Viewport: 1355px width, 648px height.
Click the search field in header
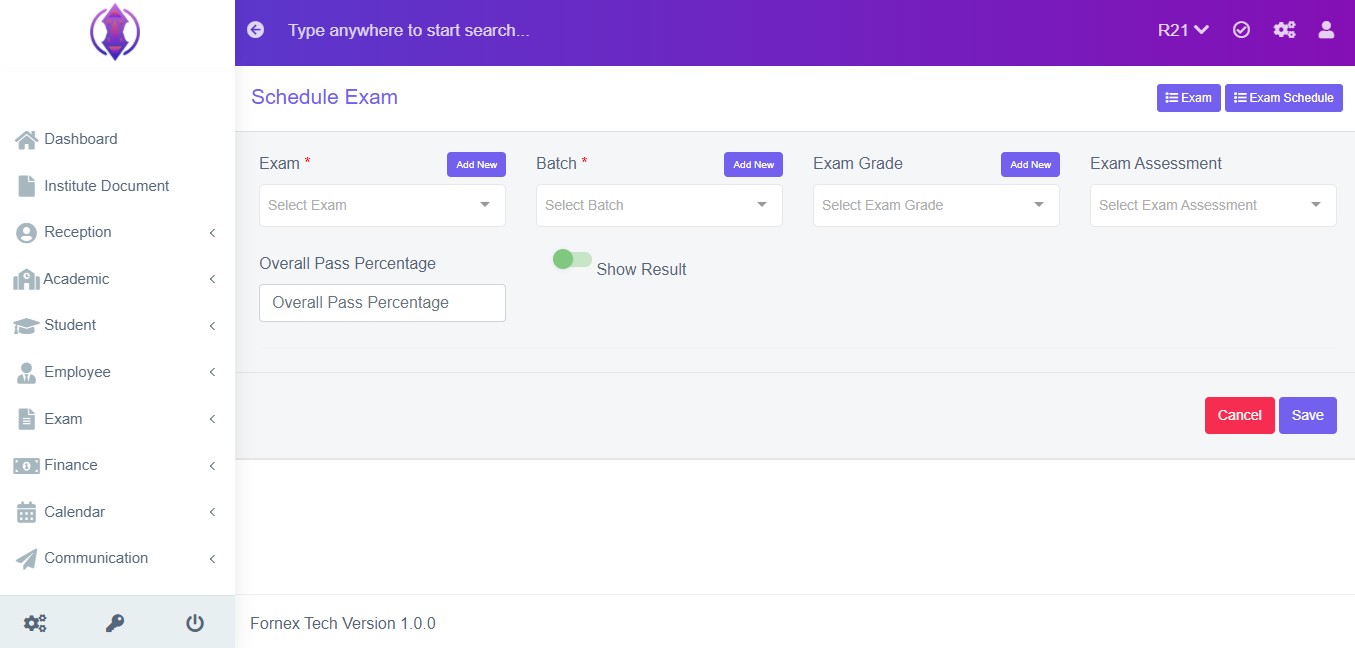tap(408, 30)
